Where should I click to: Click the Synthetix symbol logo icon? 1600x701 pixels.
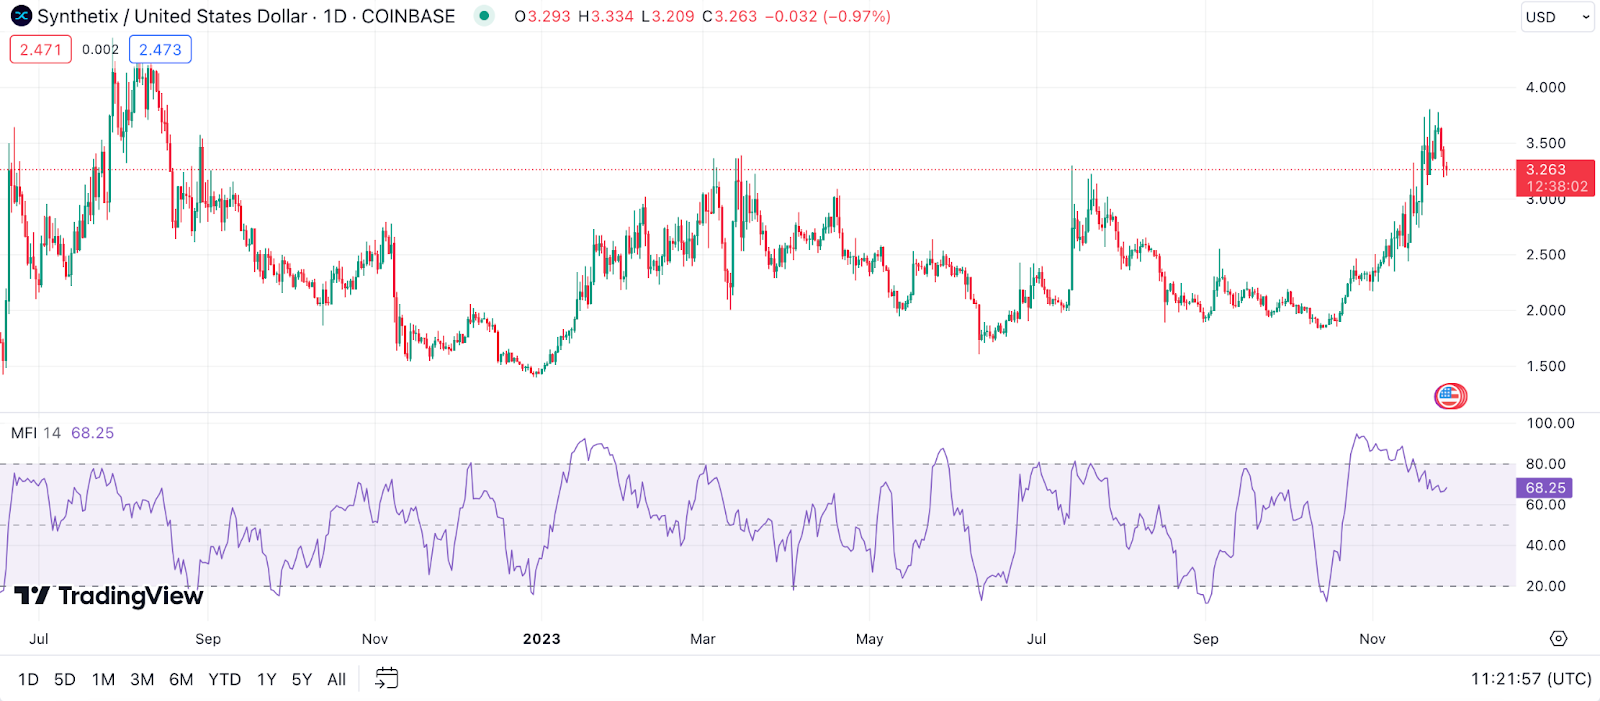tap(21, 16)
